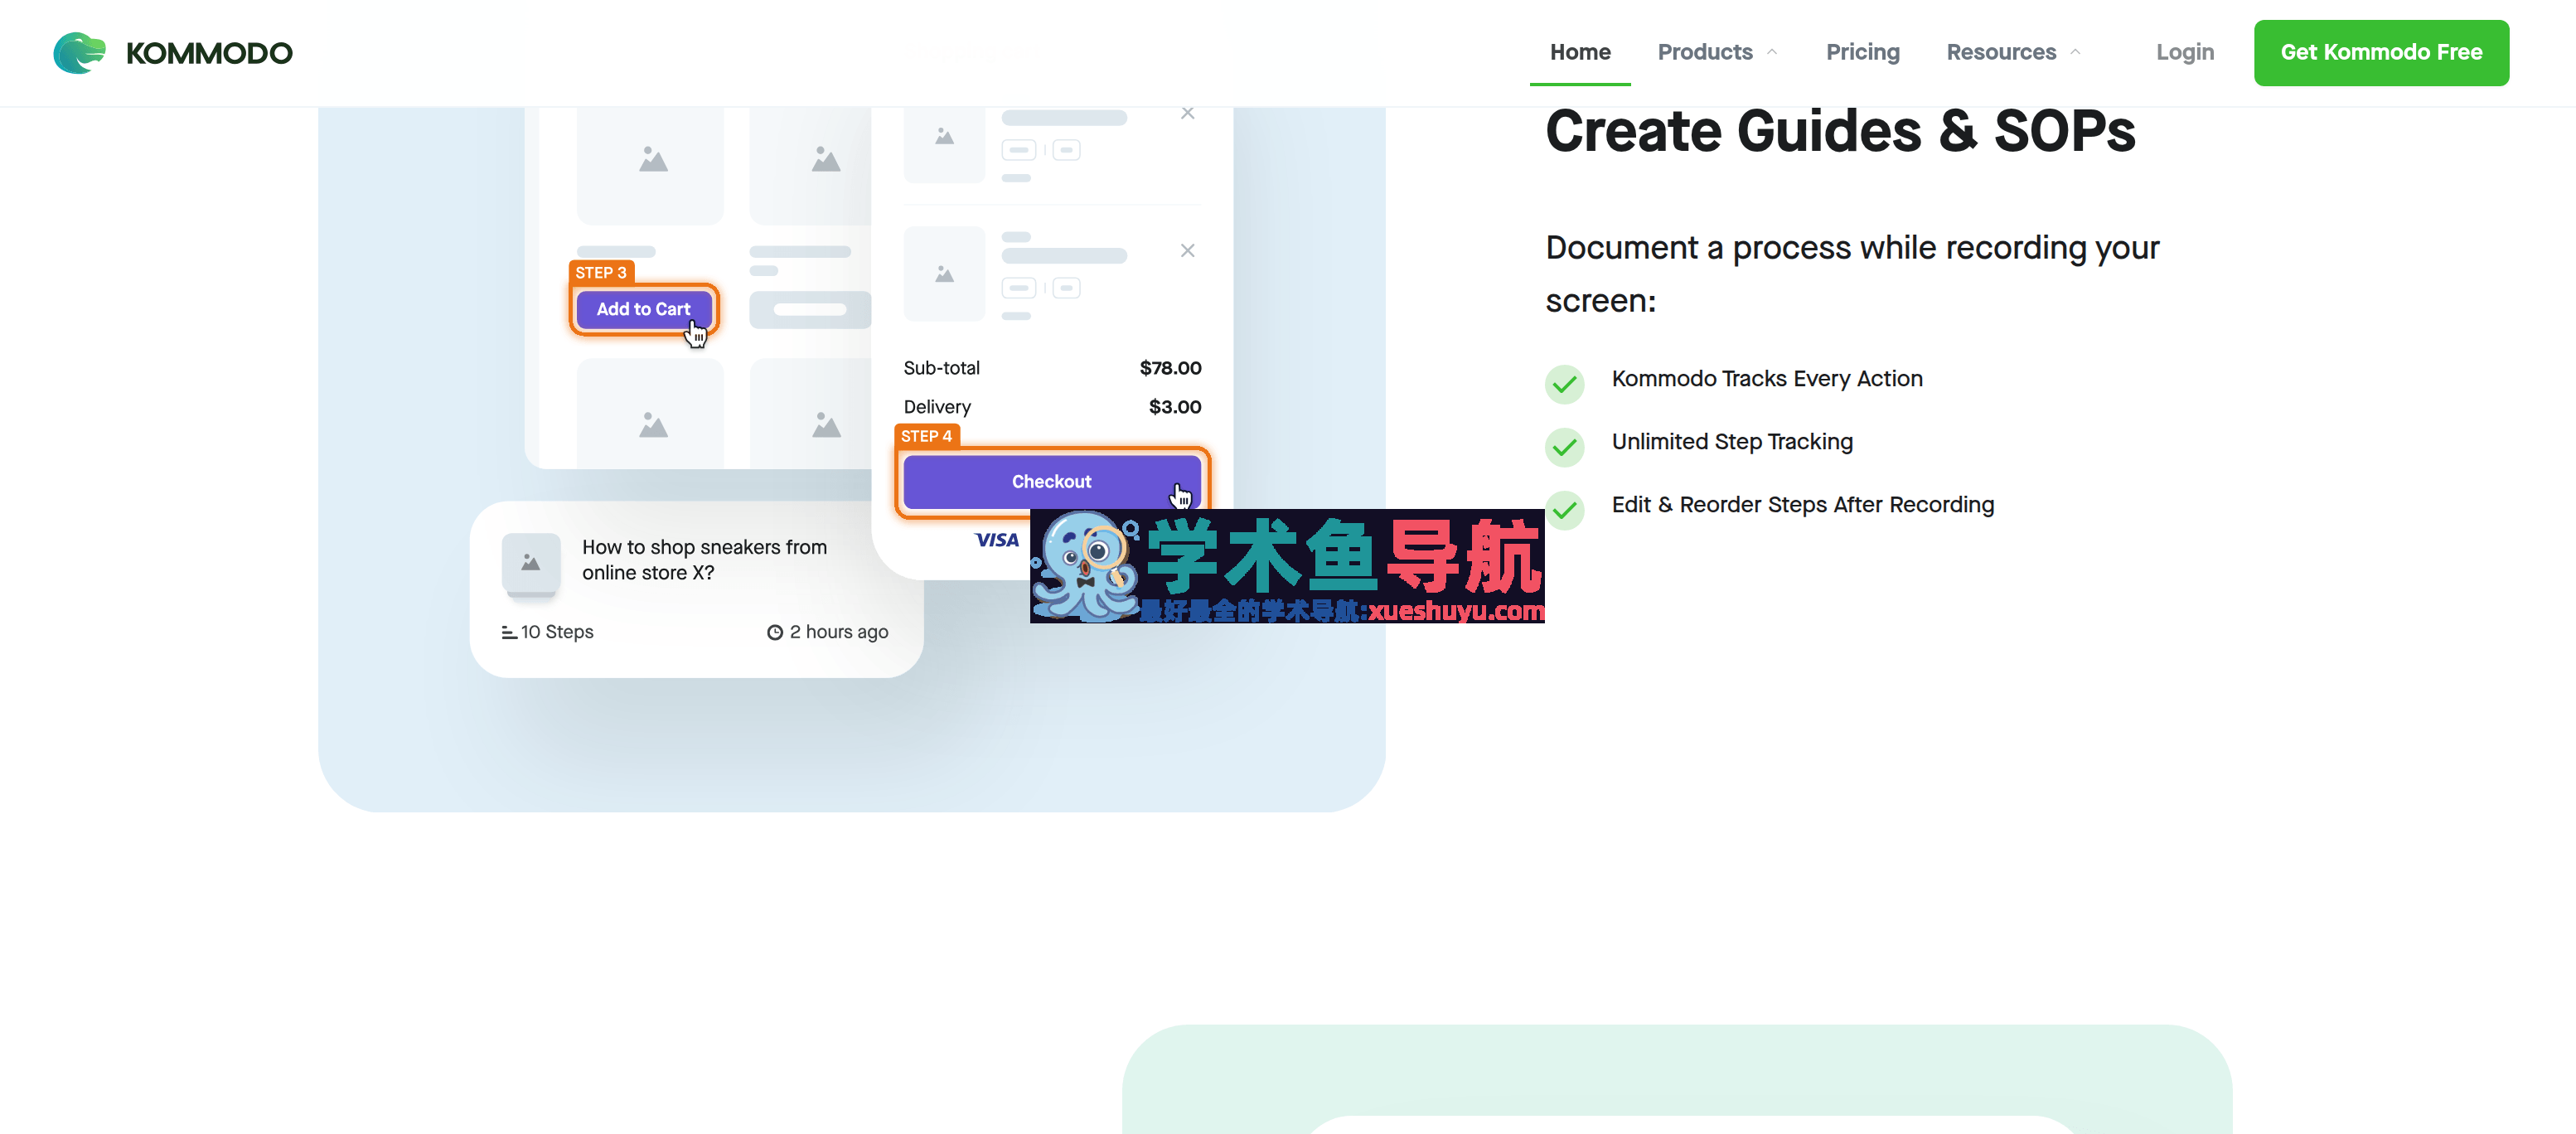Viewport: 2576px width, 1134px height.
Task: Click the "Delivery" label
Action: pyautogui.click(x=937, y=407)
